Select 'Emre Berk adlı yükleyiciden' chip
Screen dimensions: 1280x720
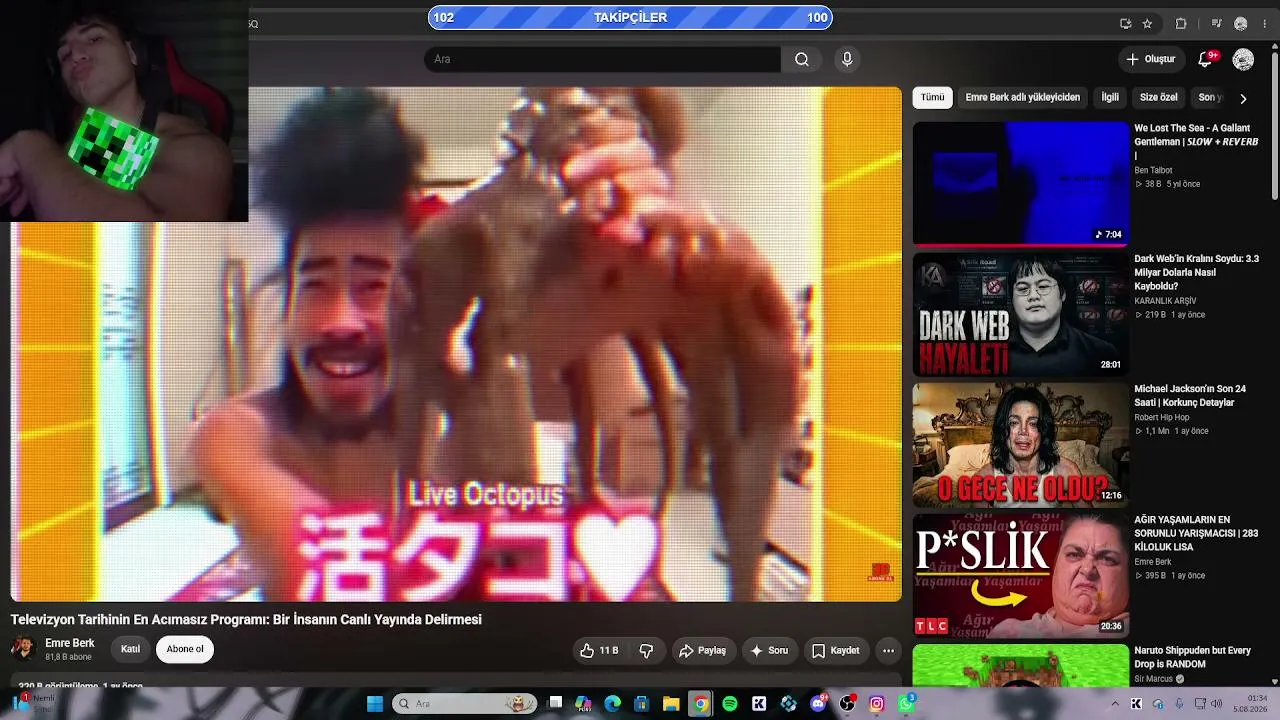tap(1022, 97)
